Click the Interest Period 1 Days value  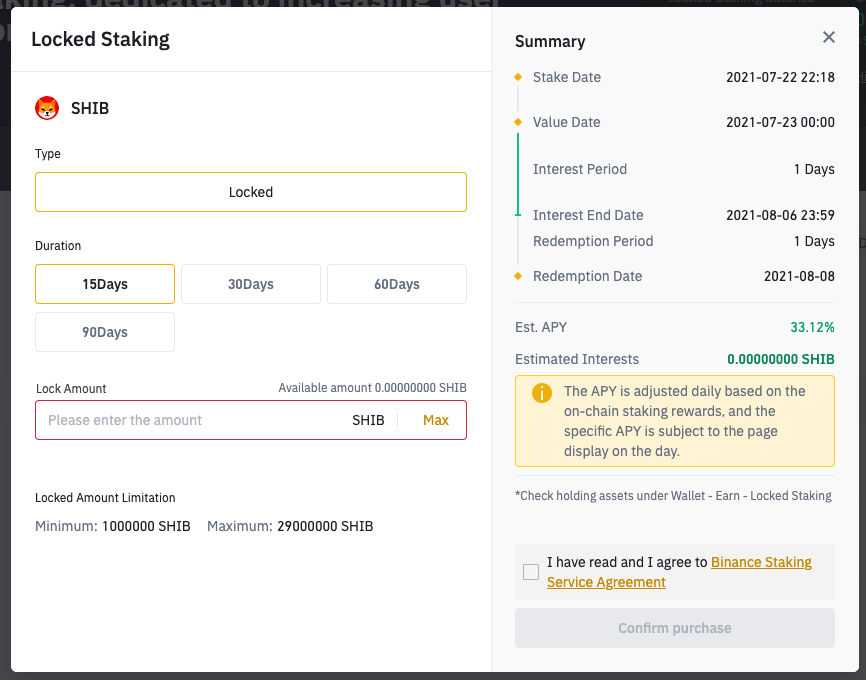(x=814, y=169)
